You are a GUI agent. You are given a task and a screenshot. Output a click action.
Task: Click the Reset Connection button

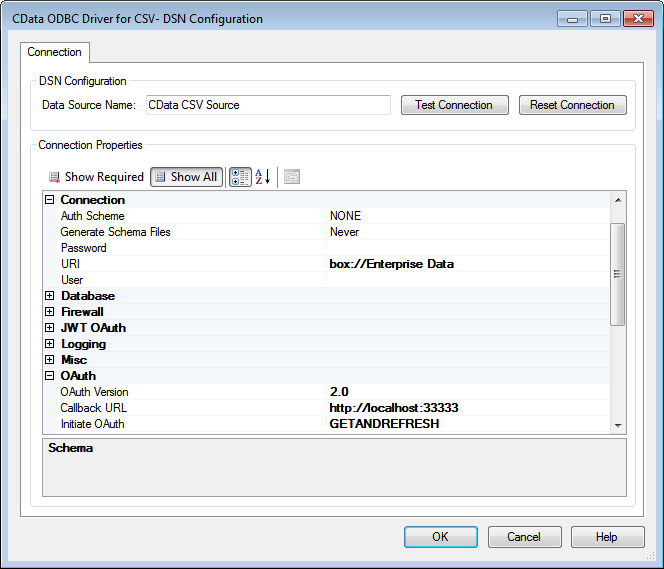pos(573,105)
